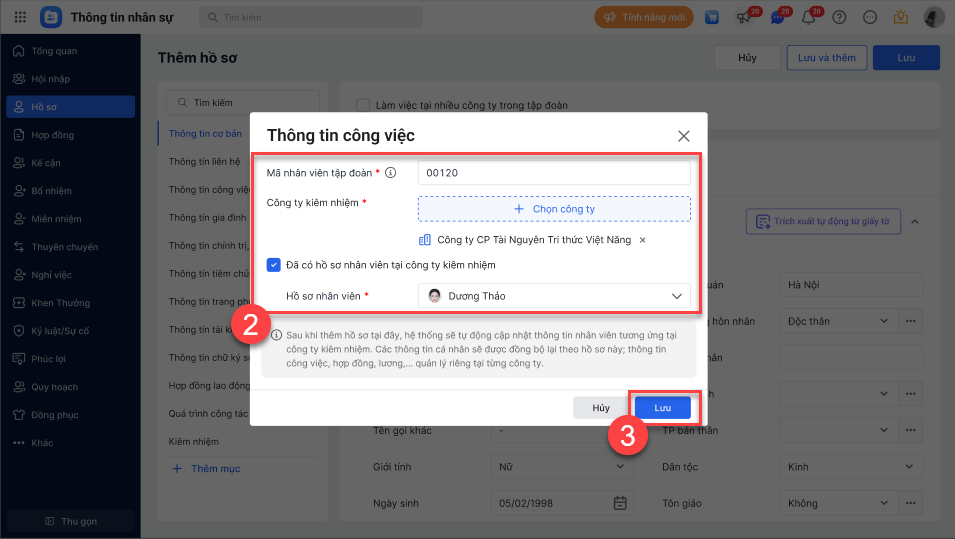This screenshot has width=955, height=539.
Task: Go to Tổng quan in sidebar
Action: point(71,51)
